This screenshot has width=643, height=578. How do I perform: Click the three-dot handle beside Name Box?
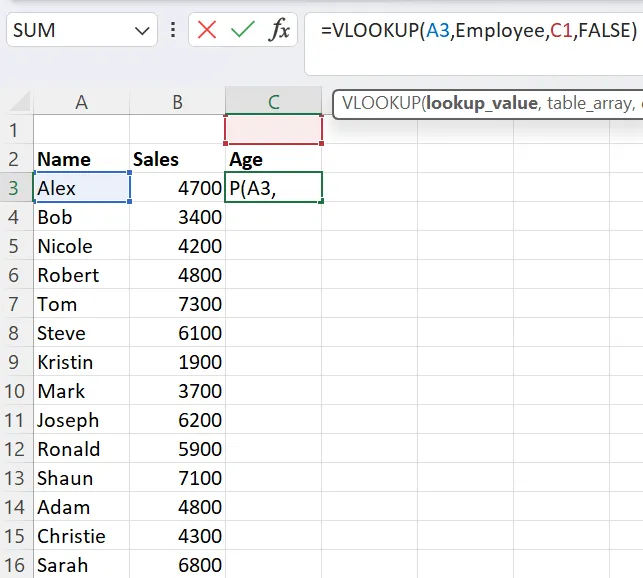[x=173, y=30]
